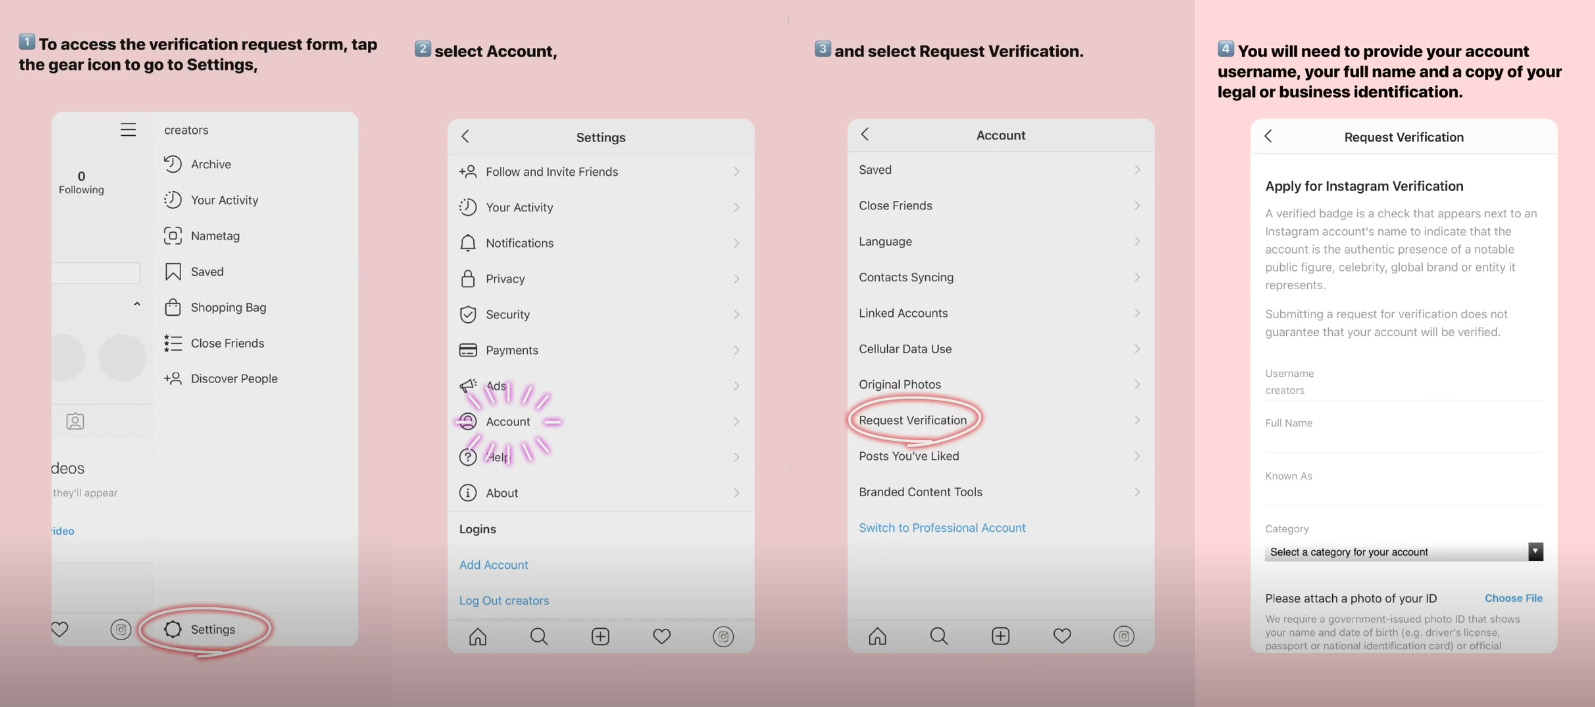
Task: Open the hamburger menu icon above creators
Action: pyautogui.click(x=128, y=130)
